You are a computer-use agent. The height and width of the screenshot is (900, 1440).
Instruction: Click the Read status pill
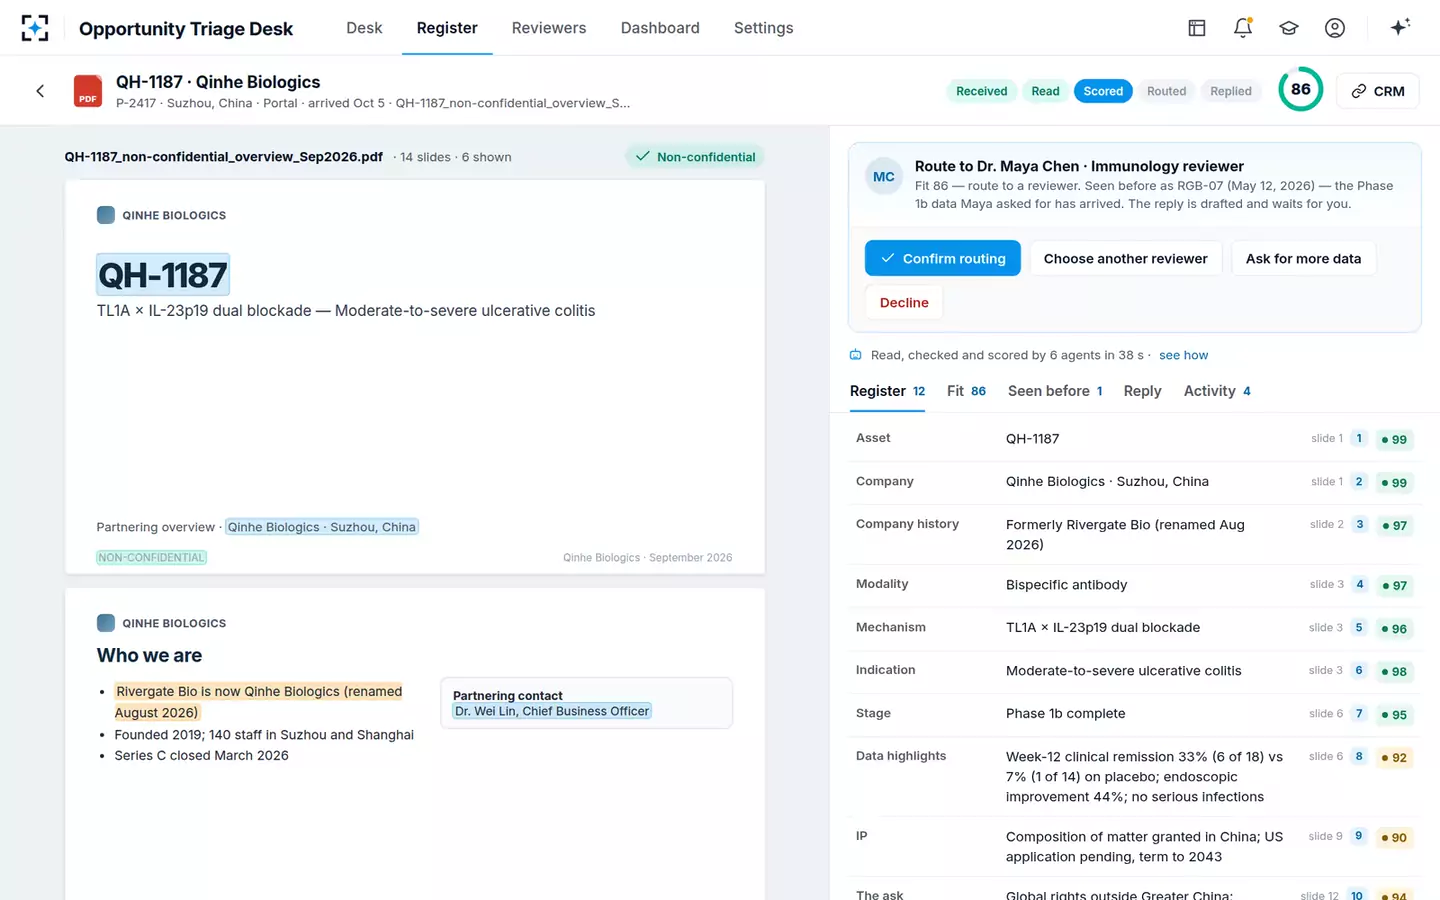(1045, 91)
